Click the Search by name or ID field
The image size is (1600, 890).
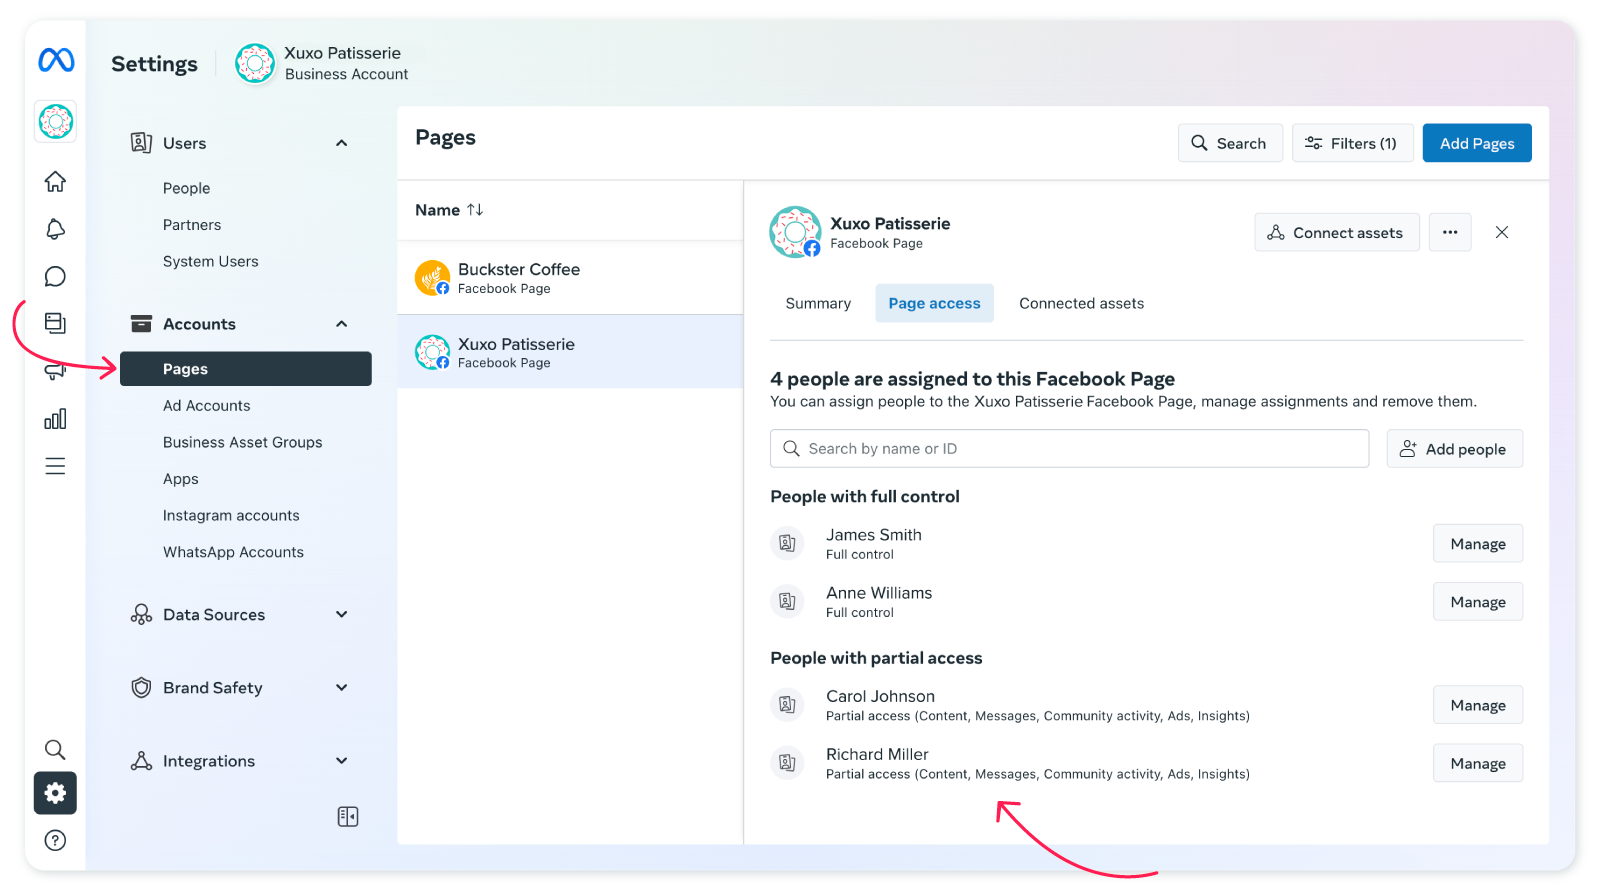point(1069,449)
